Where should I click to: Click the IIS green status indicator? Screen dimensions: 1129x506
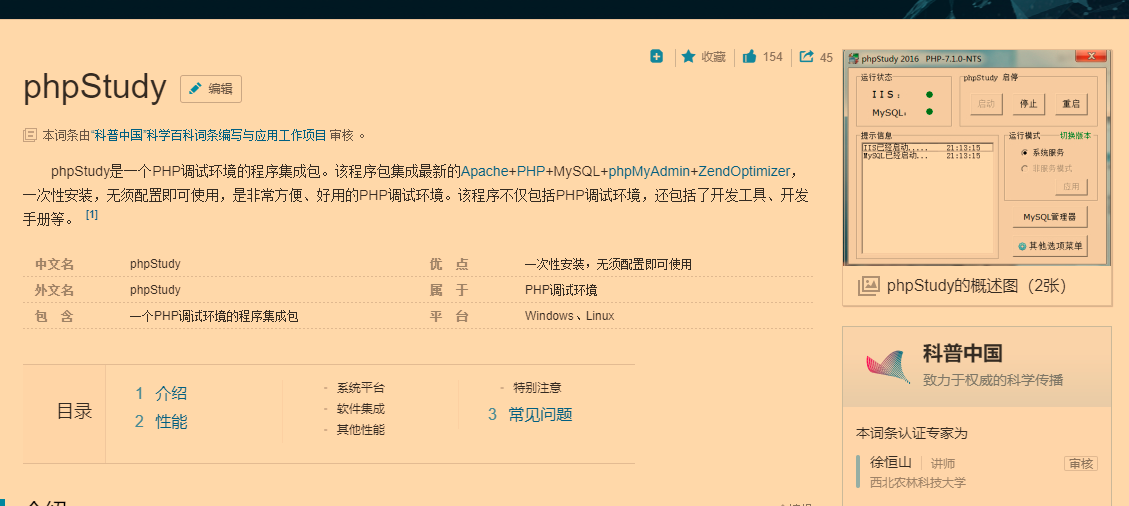coord(930,94)
